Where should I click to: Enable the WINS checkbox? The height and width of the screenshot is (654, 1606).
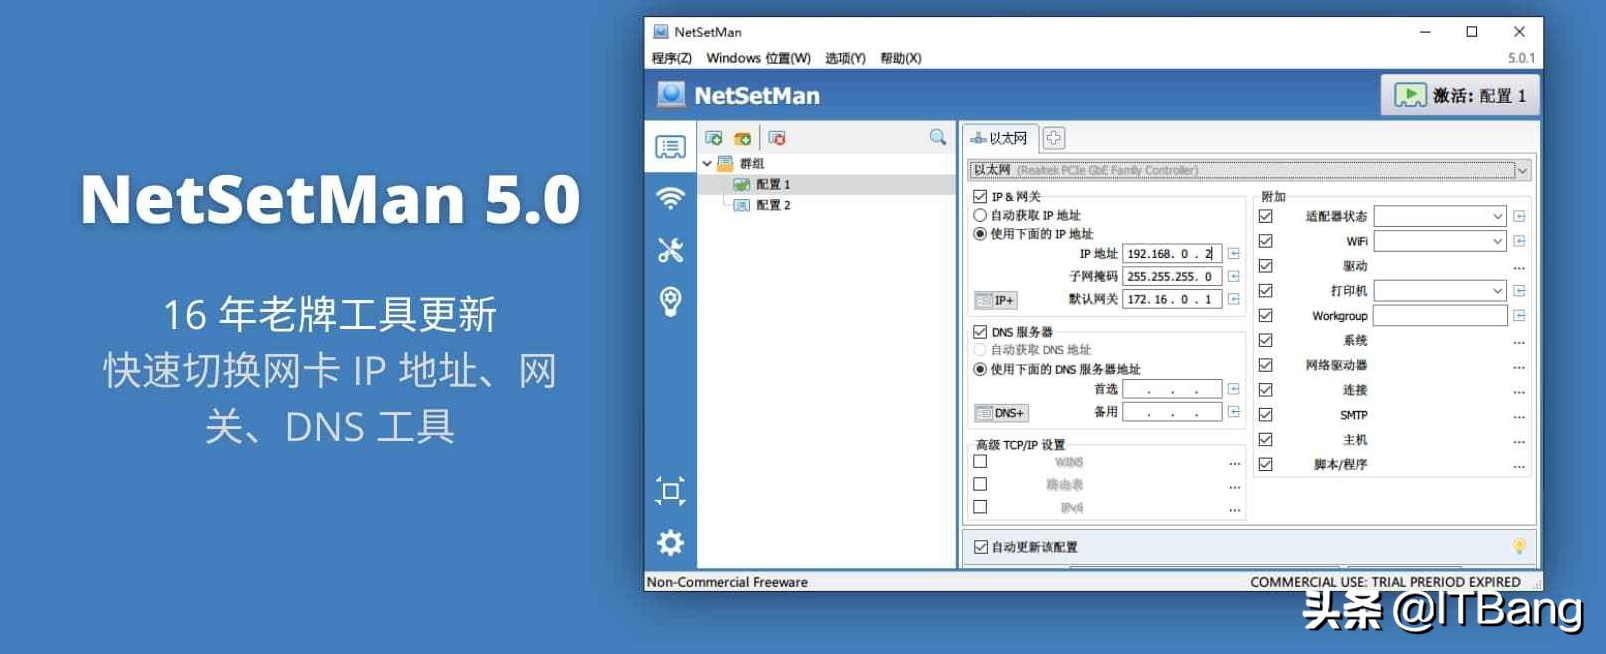pos(980,462)
